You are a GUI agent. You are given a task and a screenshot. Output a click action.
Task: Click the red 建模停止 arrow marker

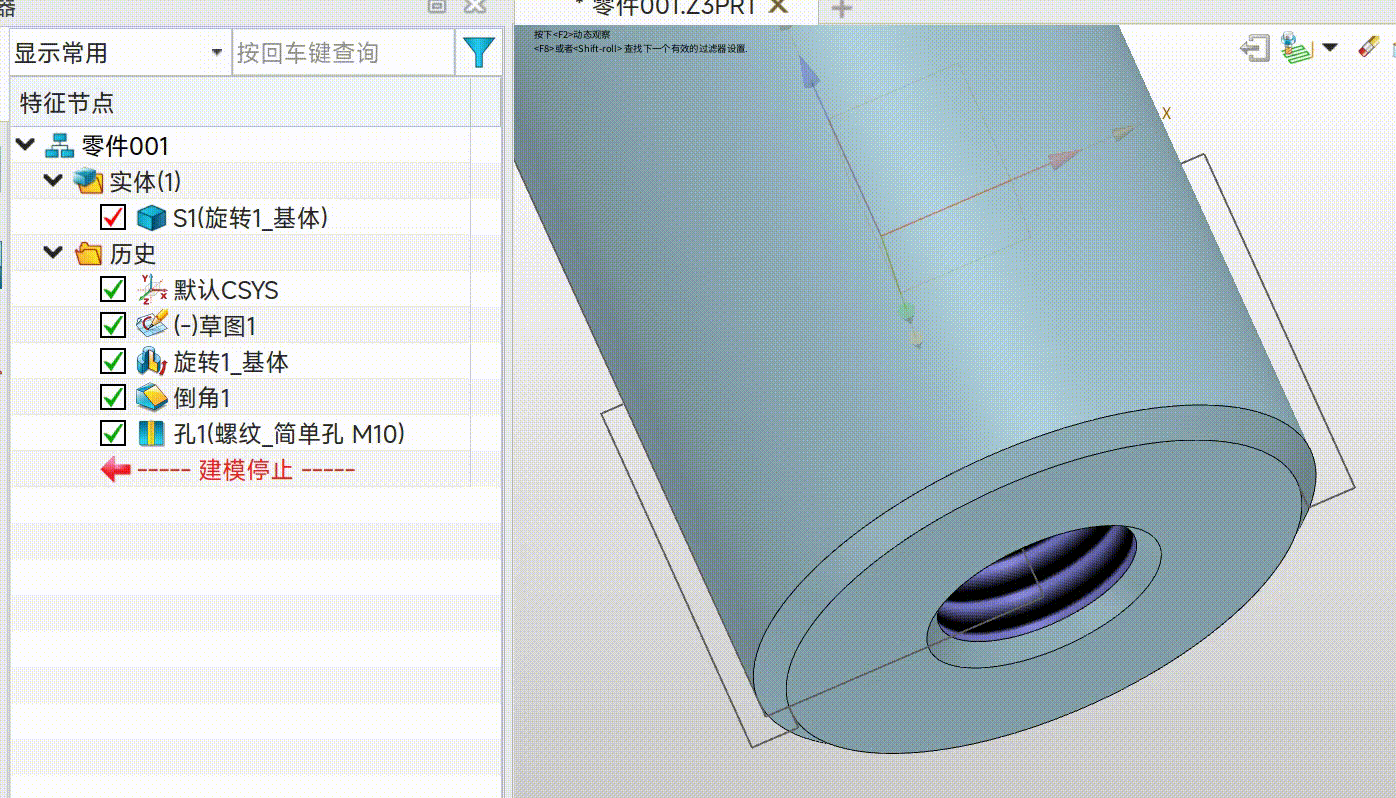[116, 470]
